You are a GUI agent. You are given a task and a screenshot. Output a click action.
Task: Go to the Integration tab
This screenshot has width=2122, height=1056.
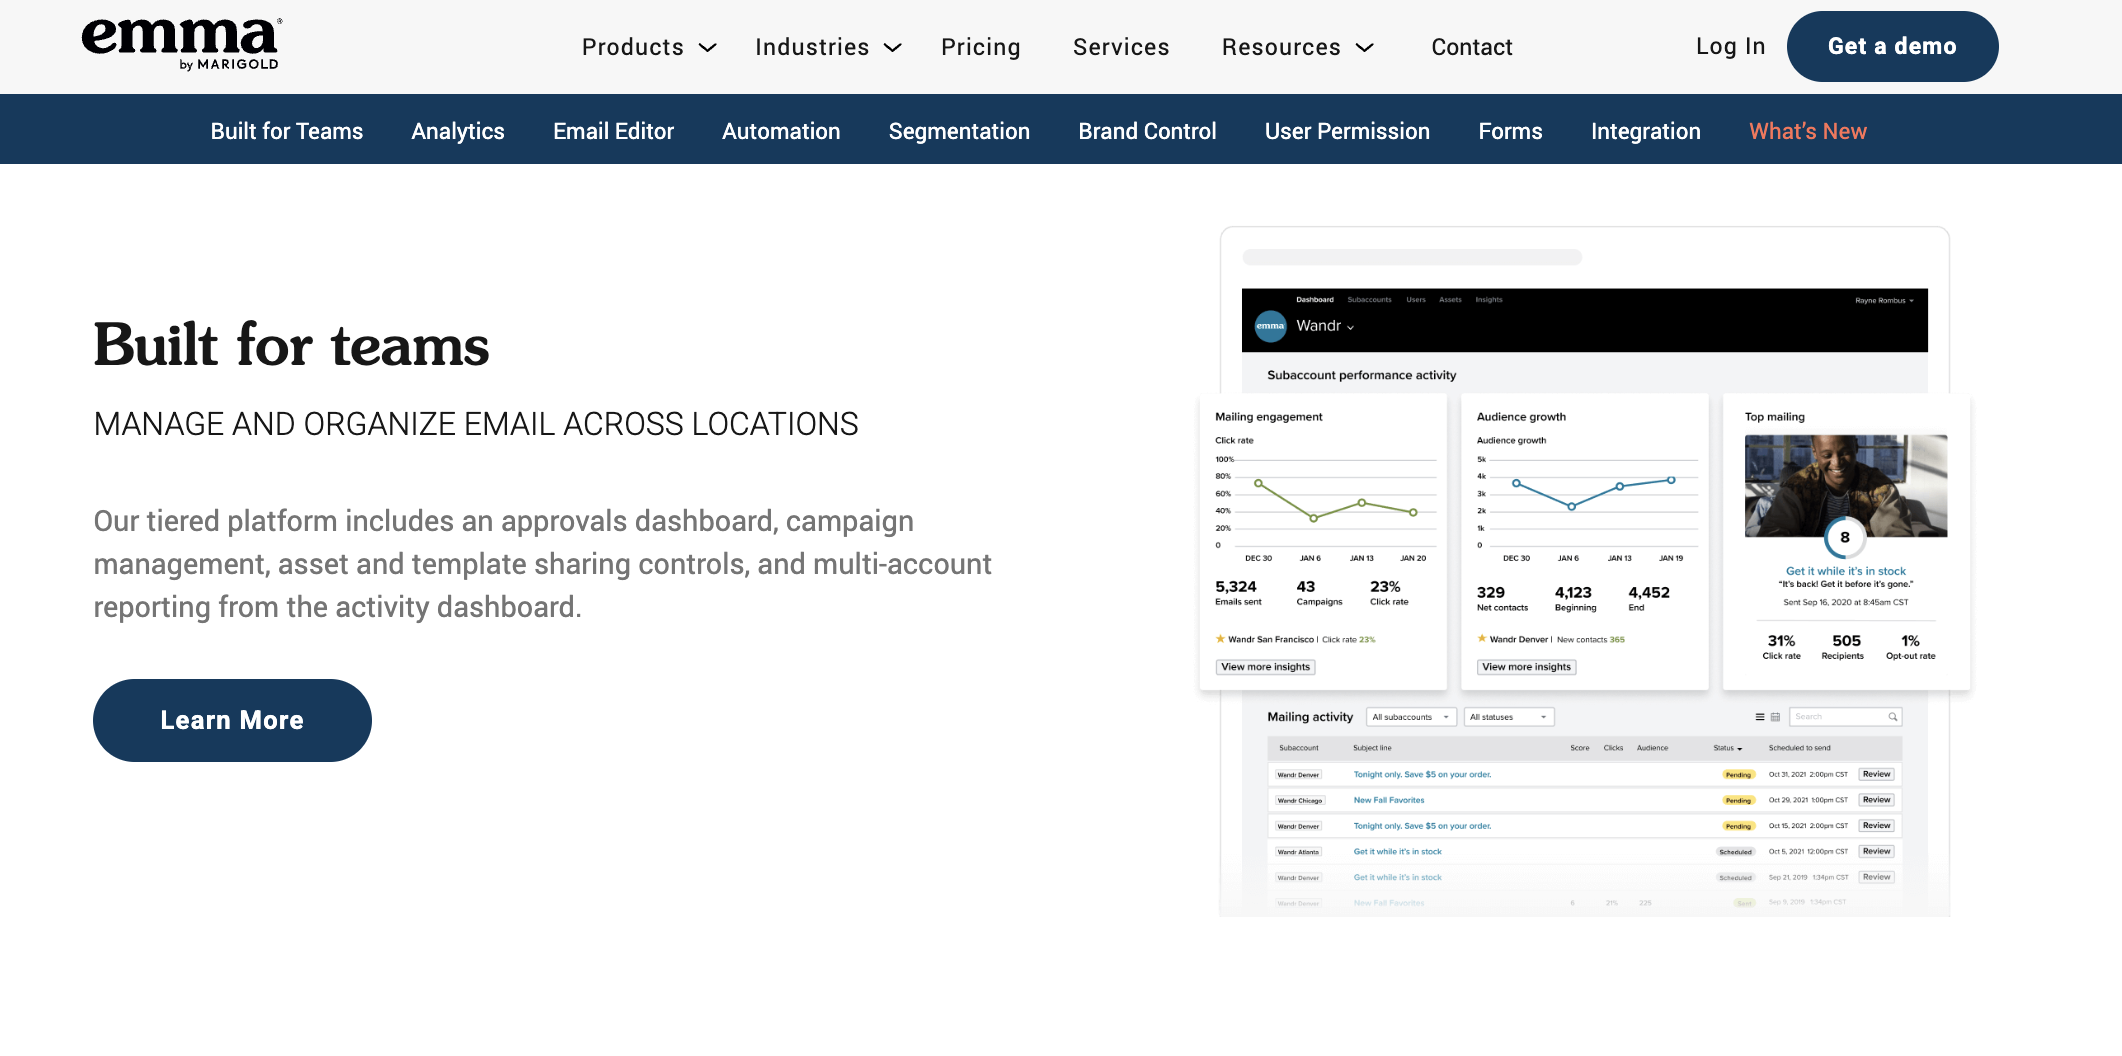tap(1645, 131)
